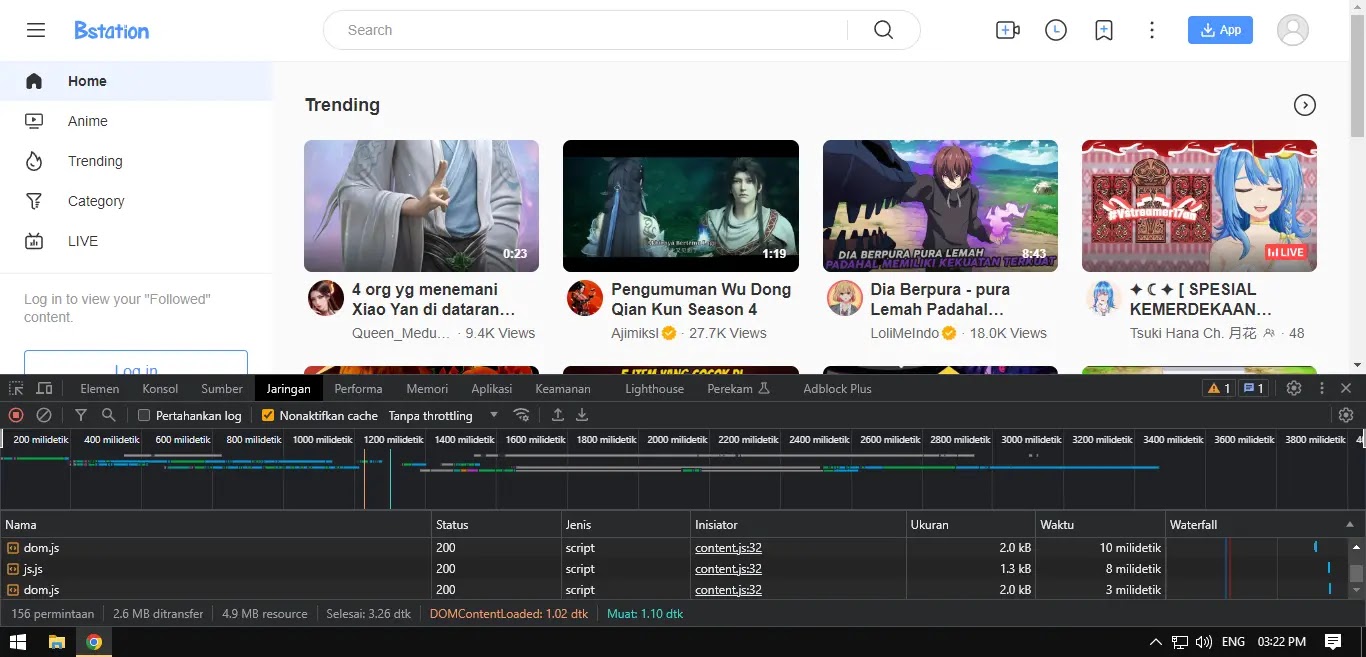
Task: Select Home in the sidebar
Action: coord(136,81)
